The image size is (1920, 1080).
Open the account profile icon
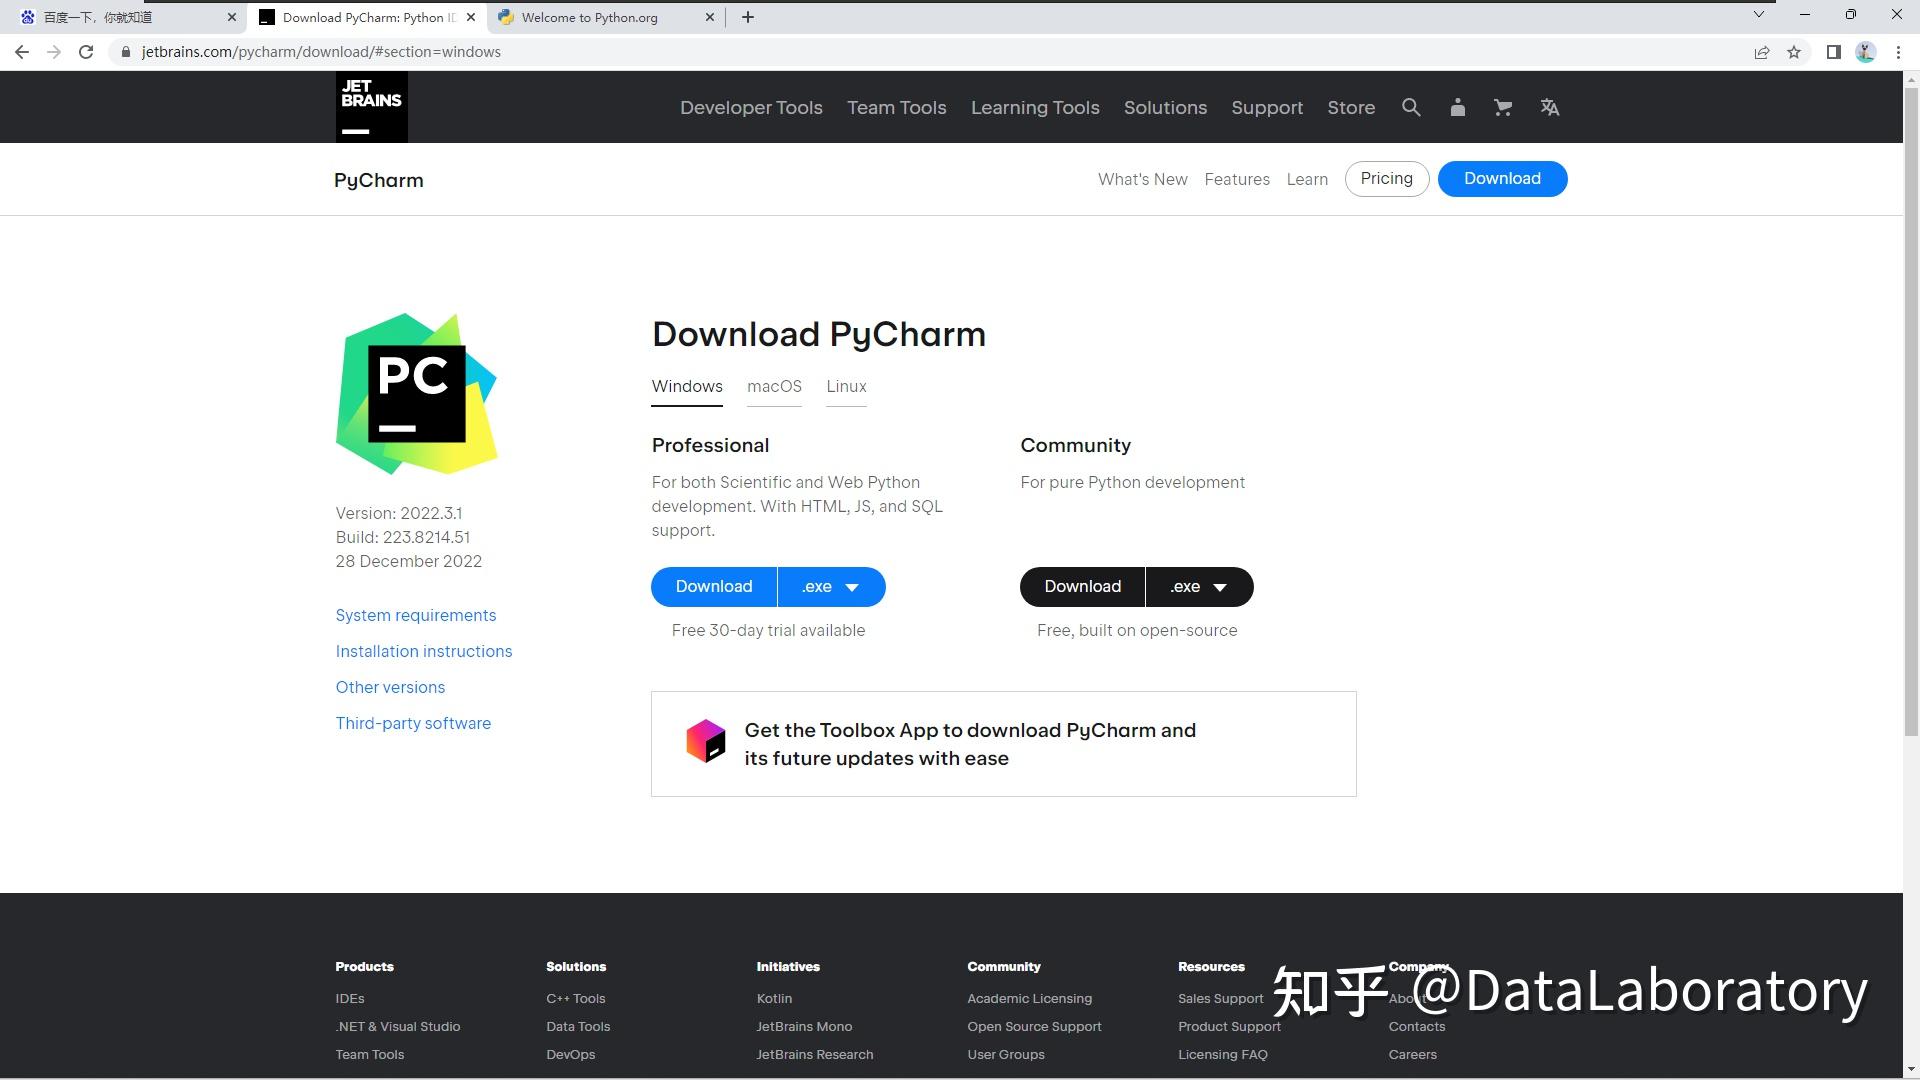click(x=1457, y=107)
